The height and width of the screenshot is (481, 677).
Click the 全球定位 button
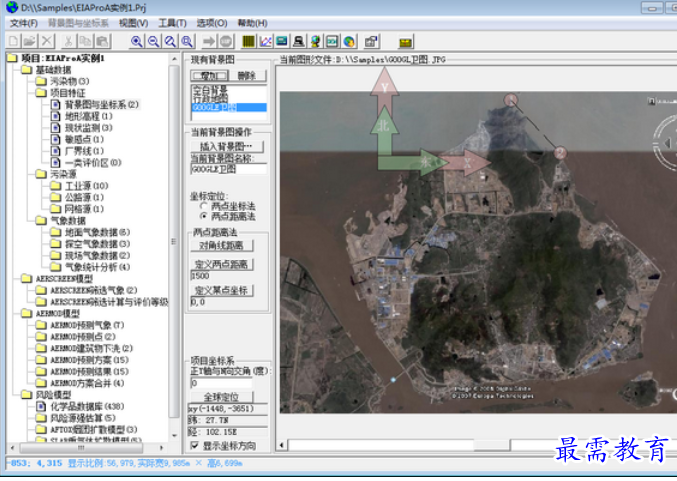click(x=221, y=396)
